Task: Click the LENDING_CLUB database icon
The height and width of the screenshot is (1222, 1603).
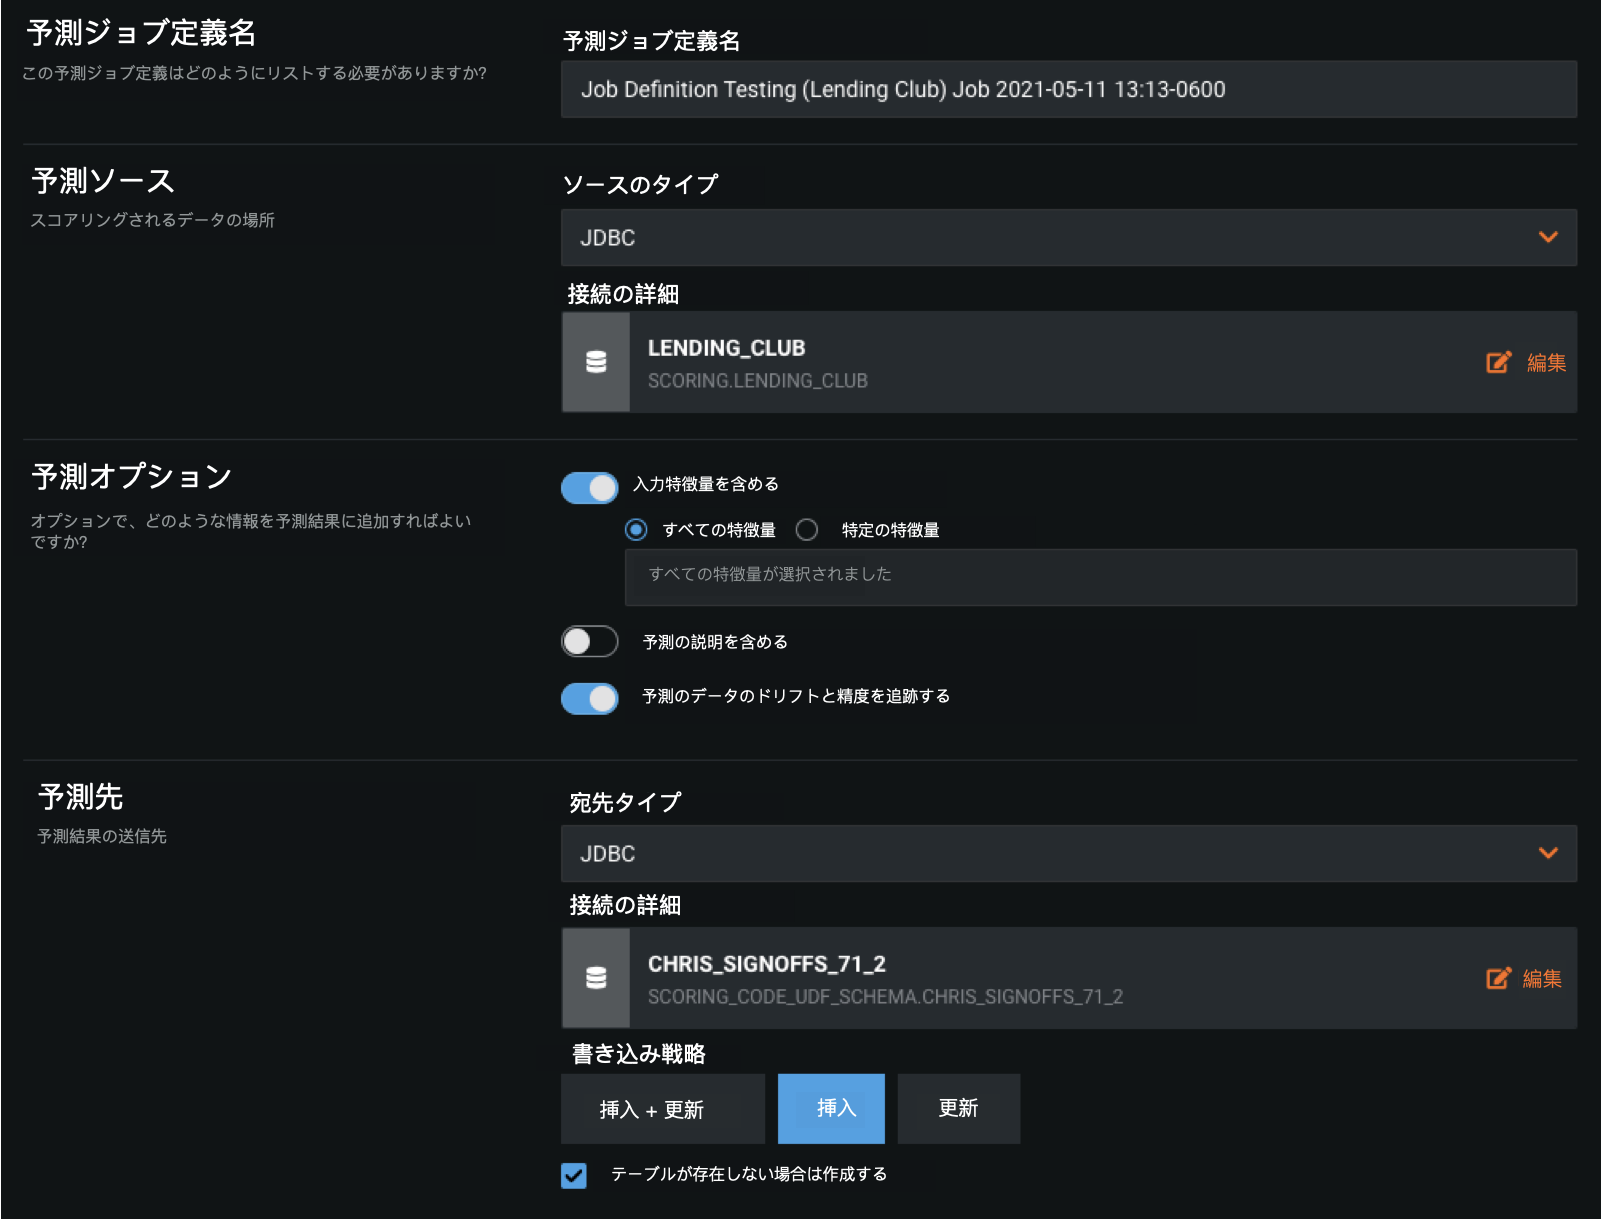Action: 596,362
